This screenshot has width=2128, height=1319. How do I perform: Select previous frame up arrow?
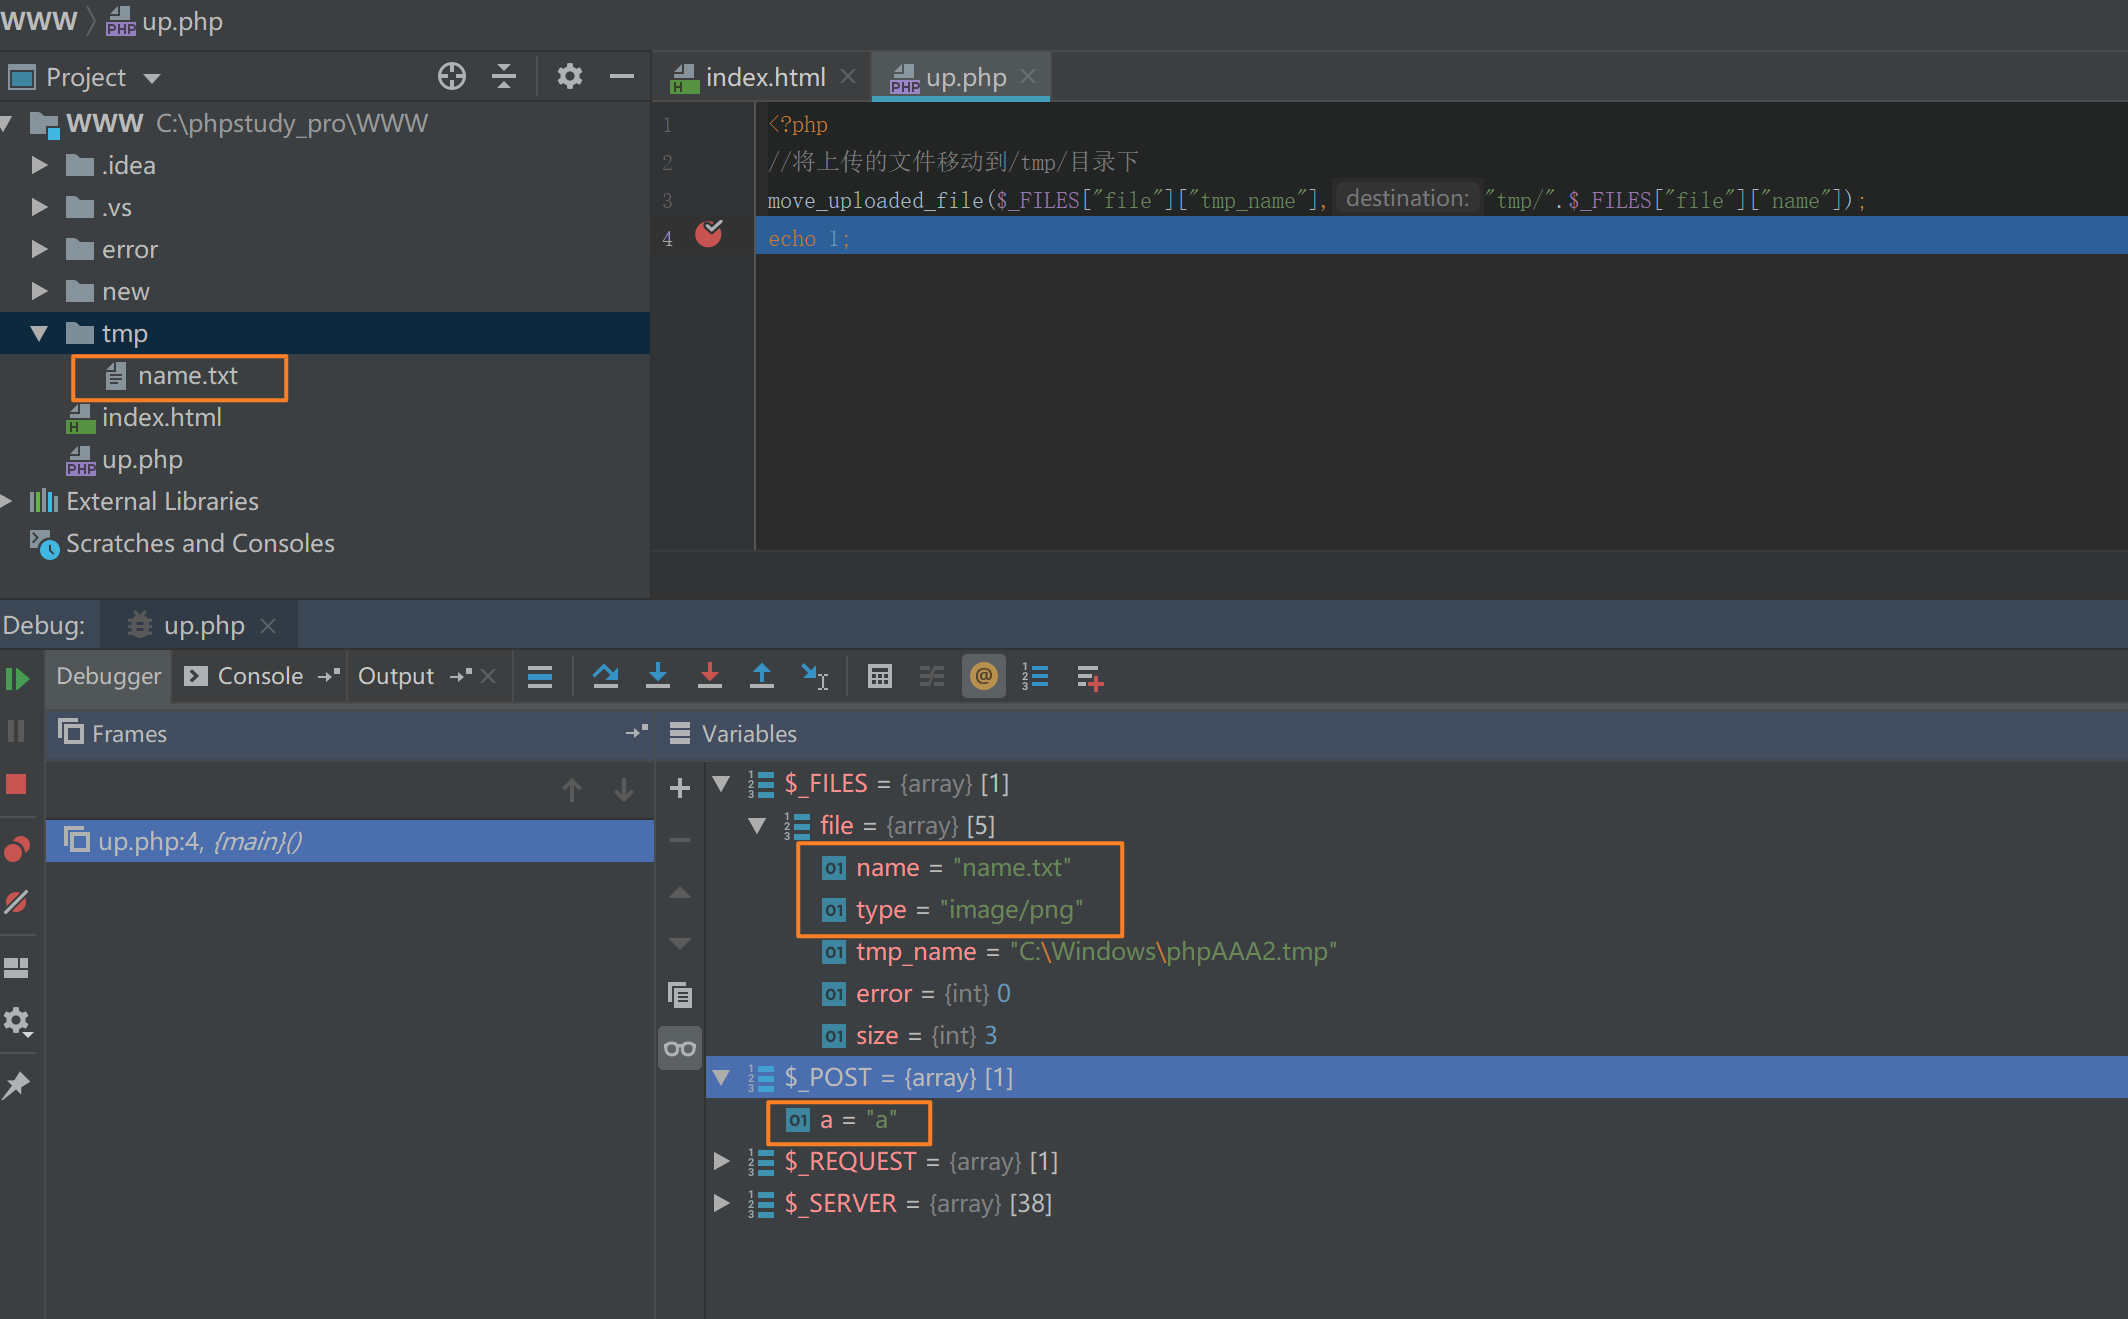pos(572,790)
